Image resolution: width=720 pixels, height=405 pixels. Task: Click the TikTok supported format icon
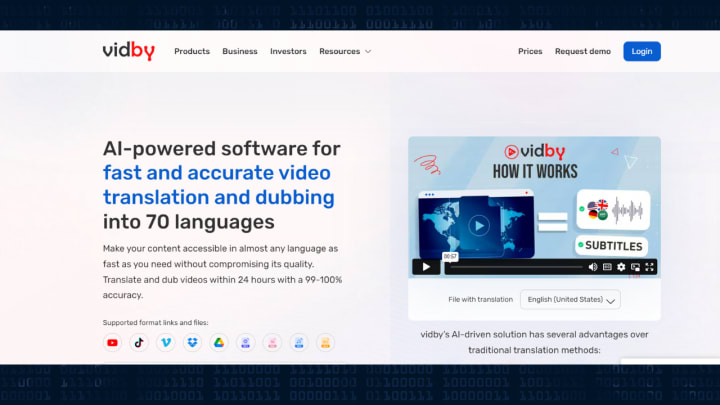tap(139, 343)
